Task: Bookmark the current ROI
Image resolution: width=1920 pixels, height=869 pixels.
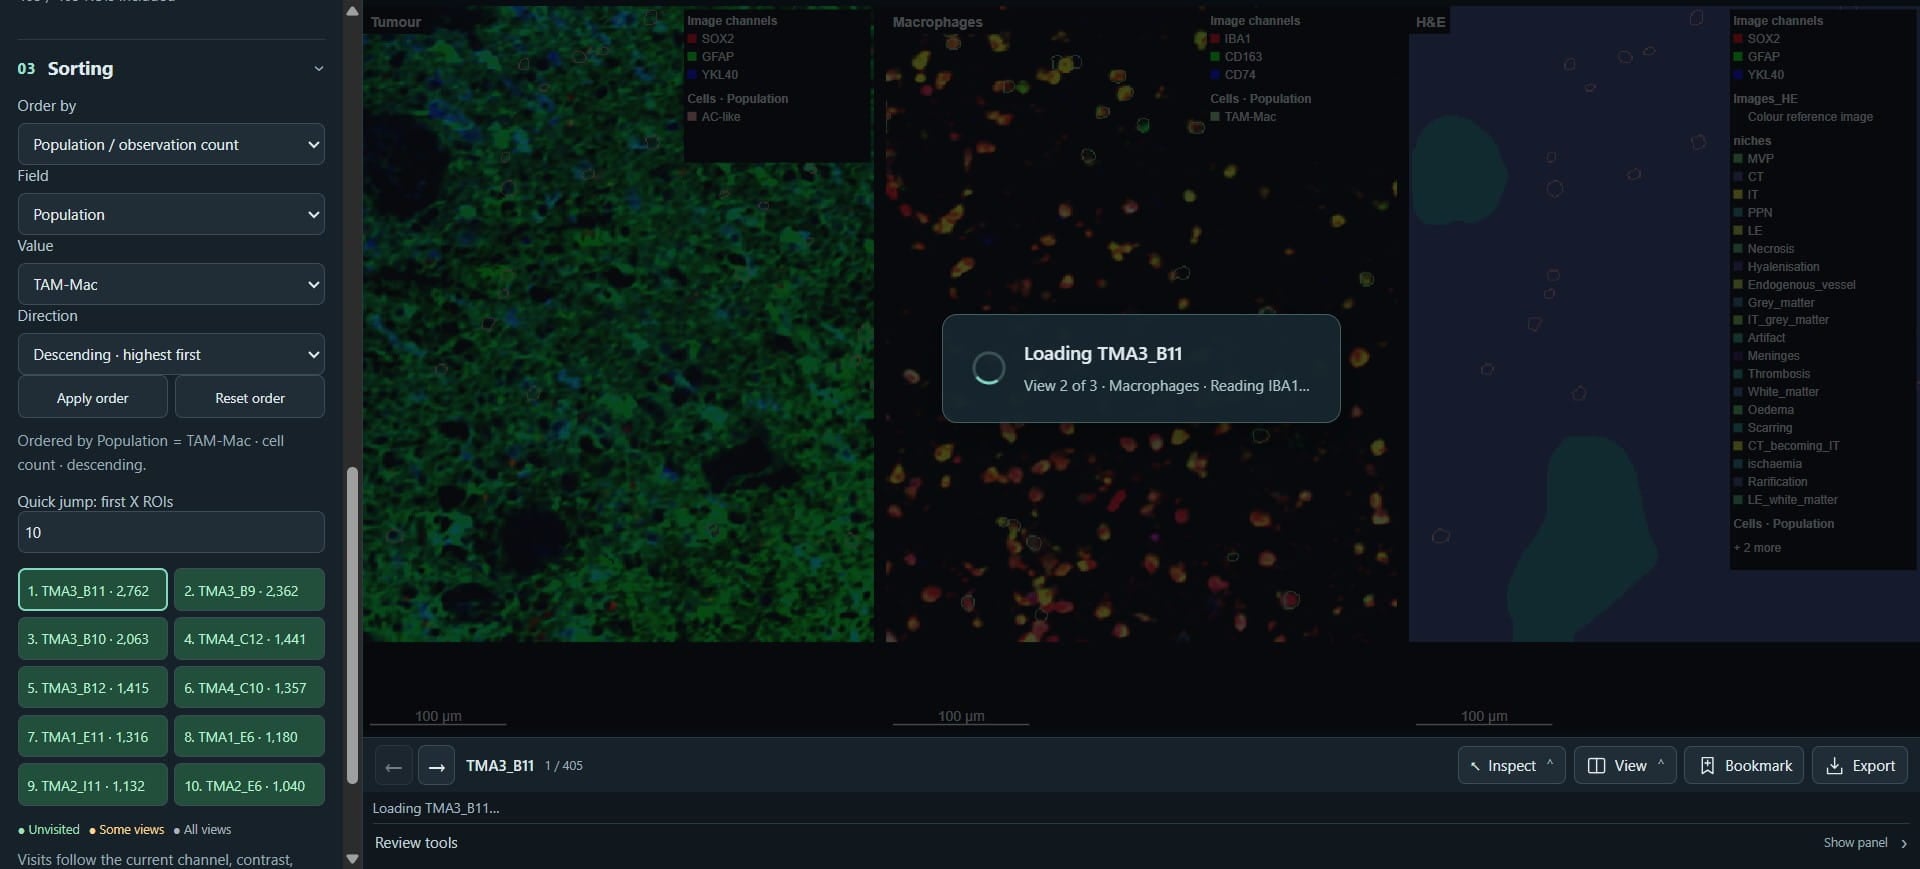Action: (x=1744, y=765)
